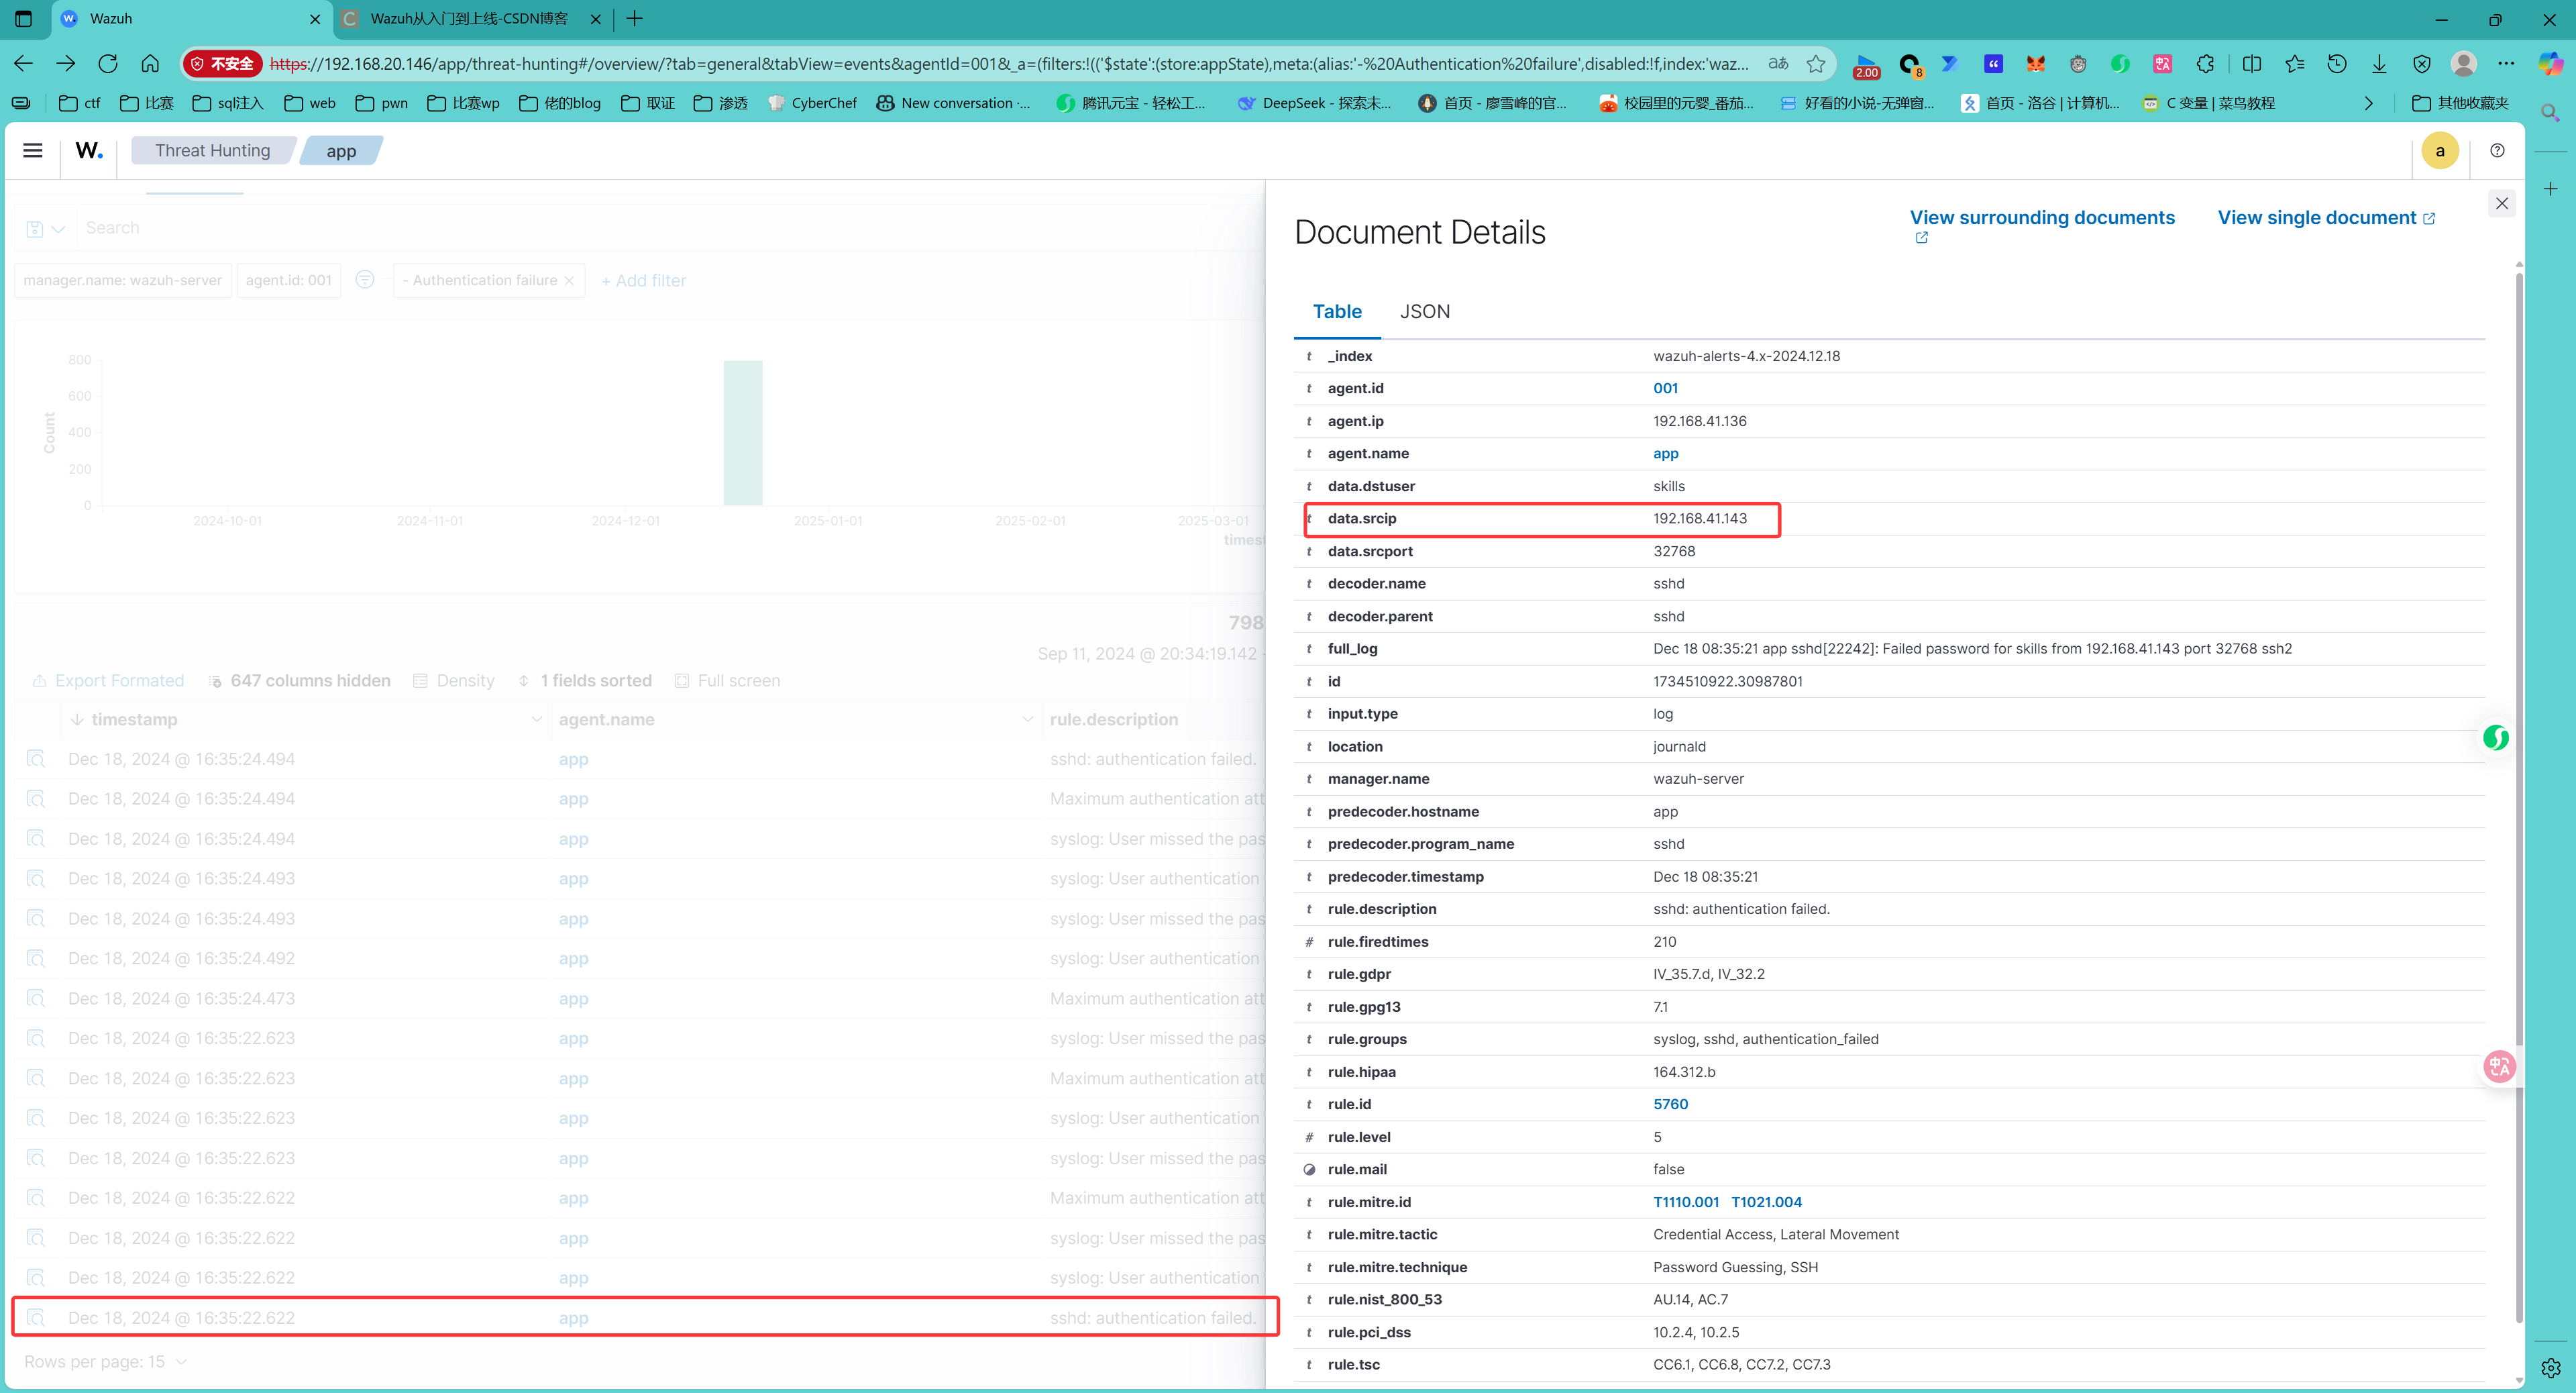Open the browser history icon
Viewport: 2576px width, 1393px height.
tap(2336, 64)
